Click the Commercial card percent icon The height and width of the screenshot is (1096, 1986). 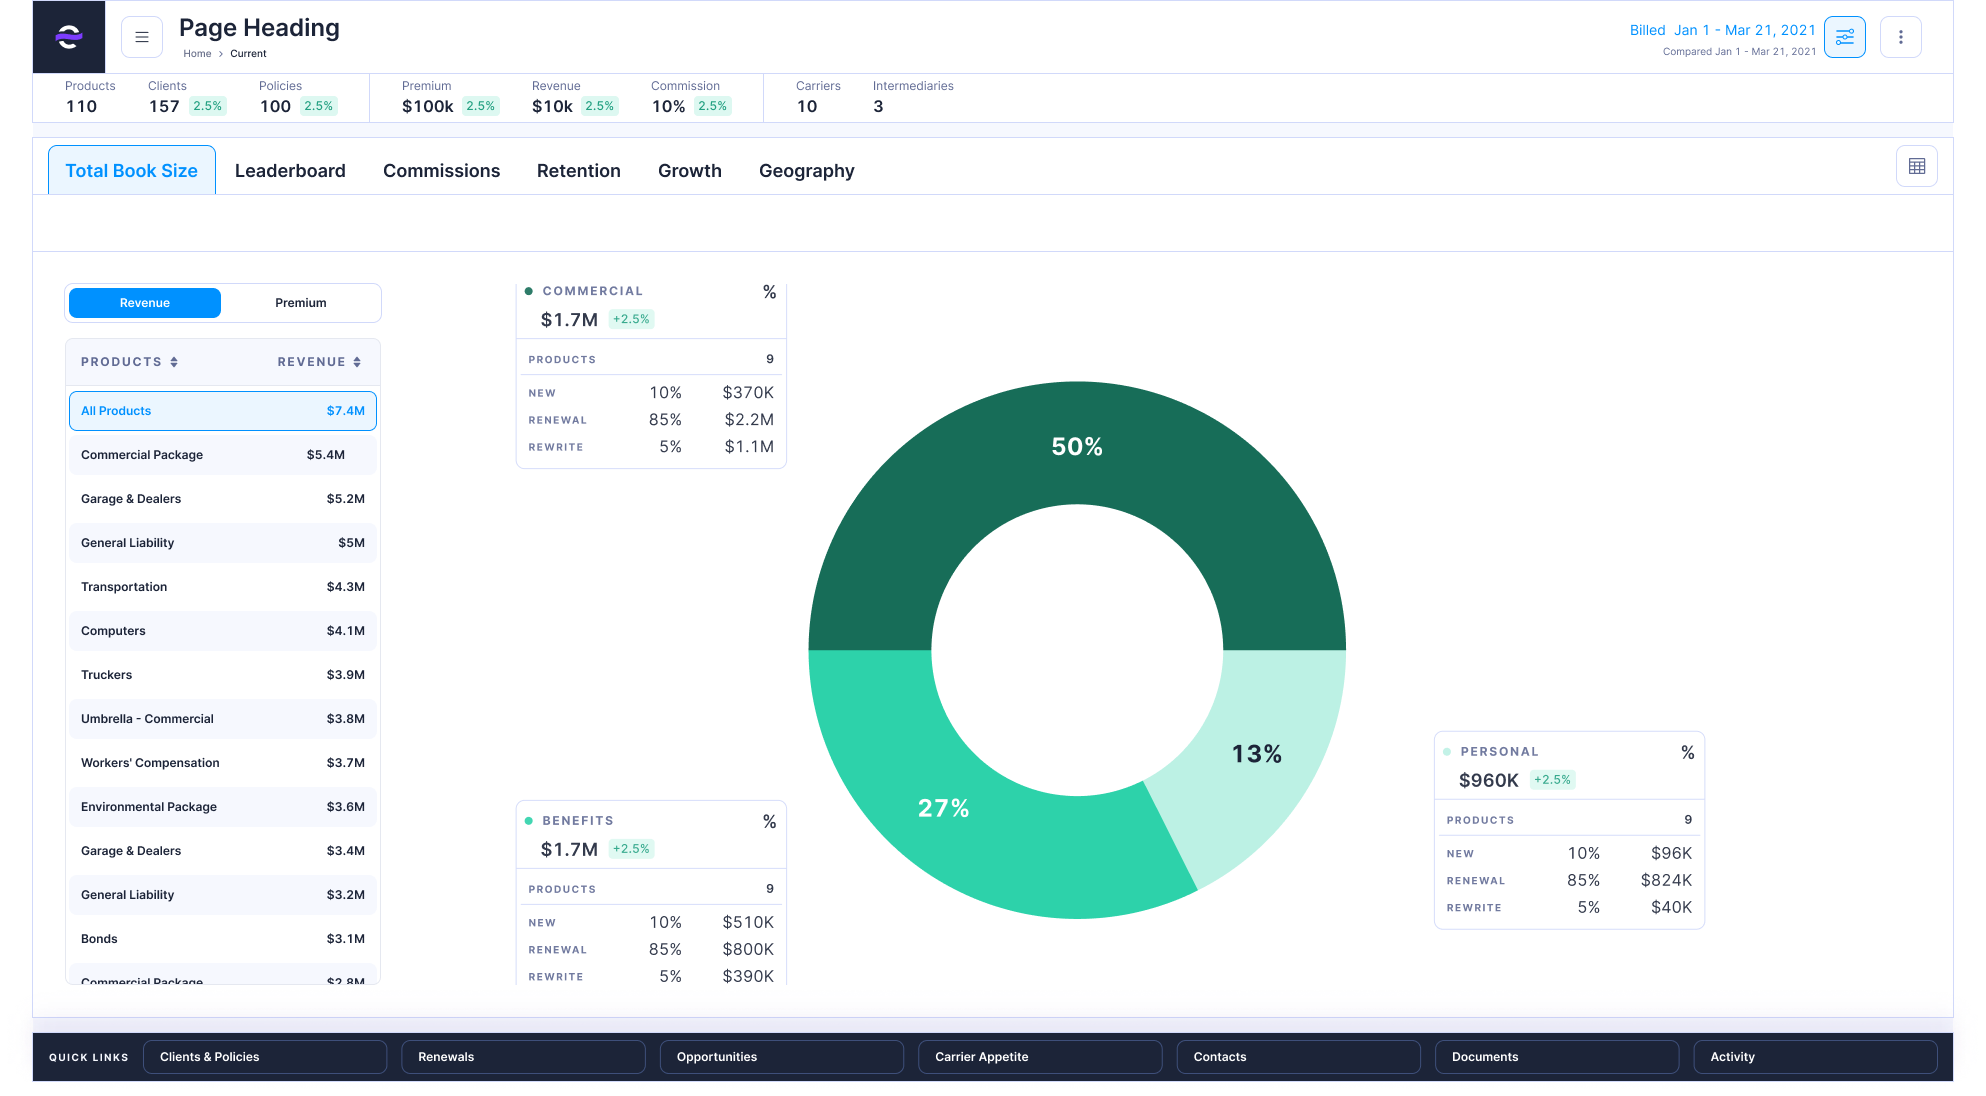769,292
